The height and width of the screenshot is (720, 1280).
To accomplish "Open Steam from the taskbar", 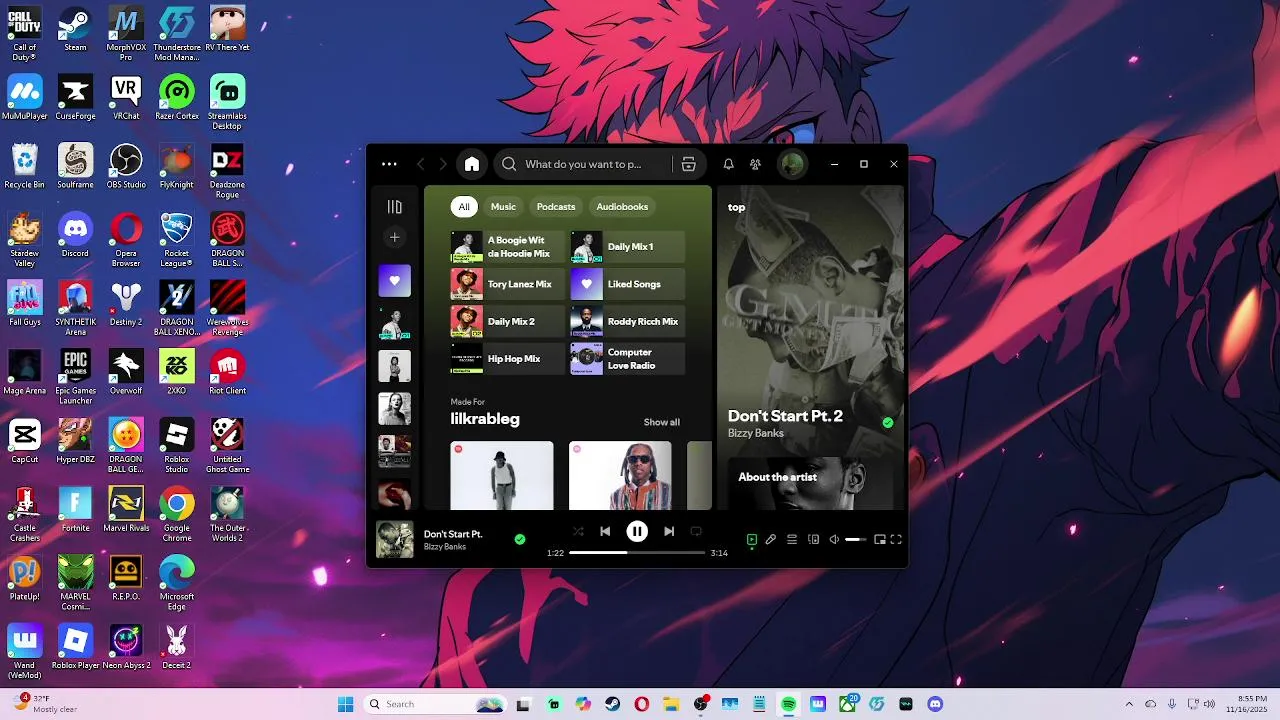I will [613, 704].
